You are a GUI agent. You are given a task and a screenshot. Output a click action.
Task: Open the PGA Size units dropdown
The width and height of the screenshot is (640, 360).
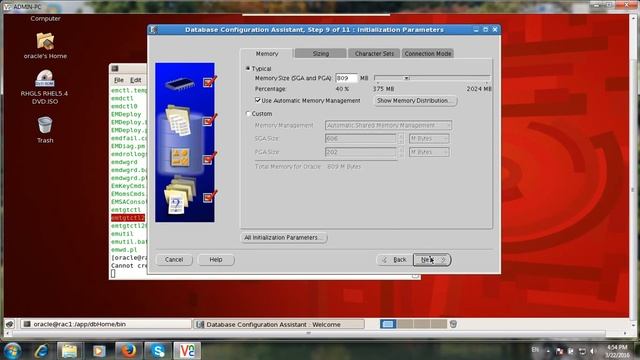point(429,152)
